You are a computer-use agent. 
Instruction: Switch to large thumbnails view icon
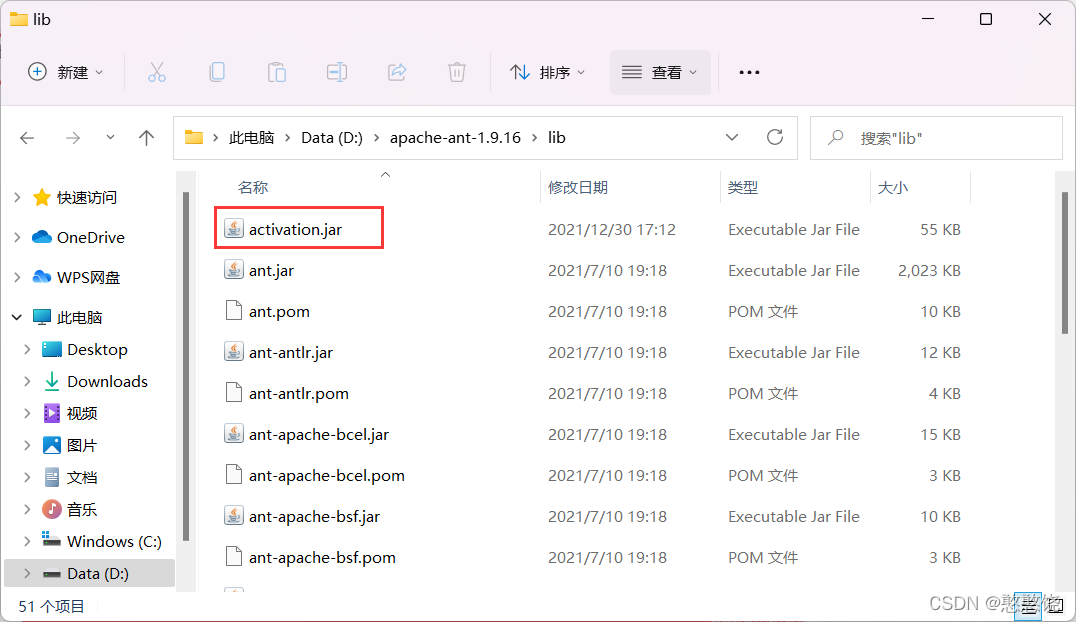(1055, 606)
